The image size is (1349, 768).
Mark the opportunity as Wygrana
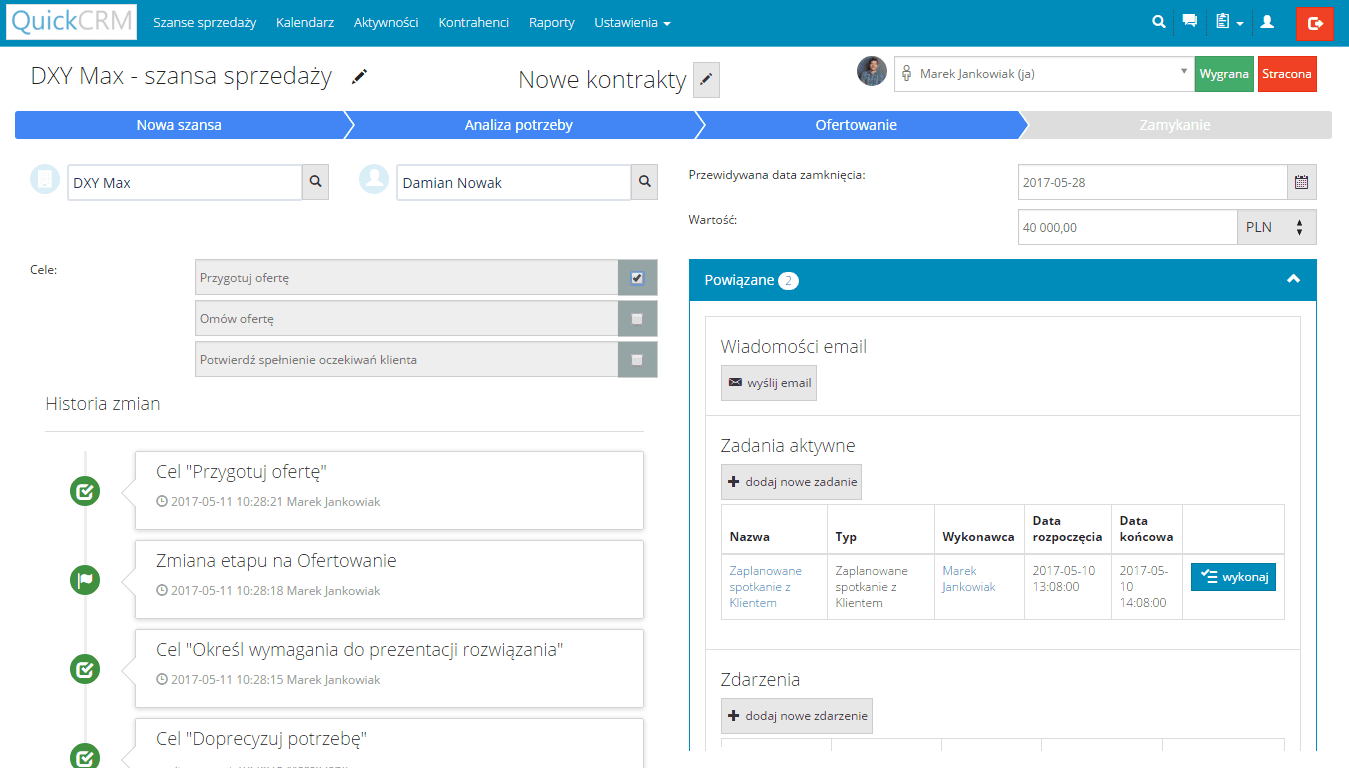coord(1224,74)
